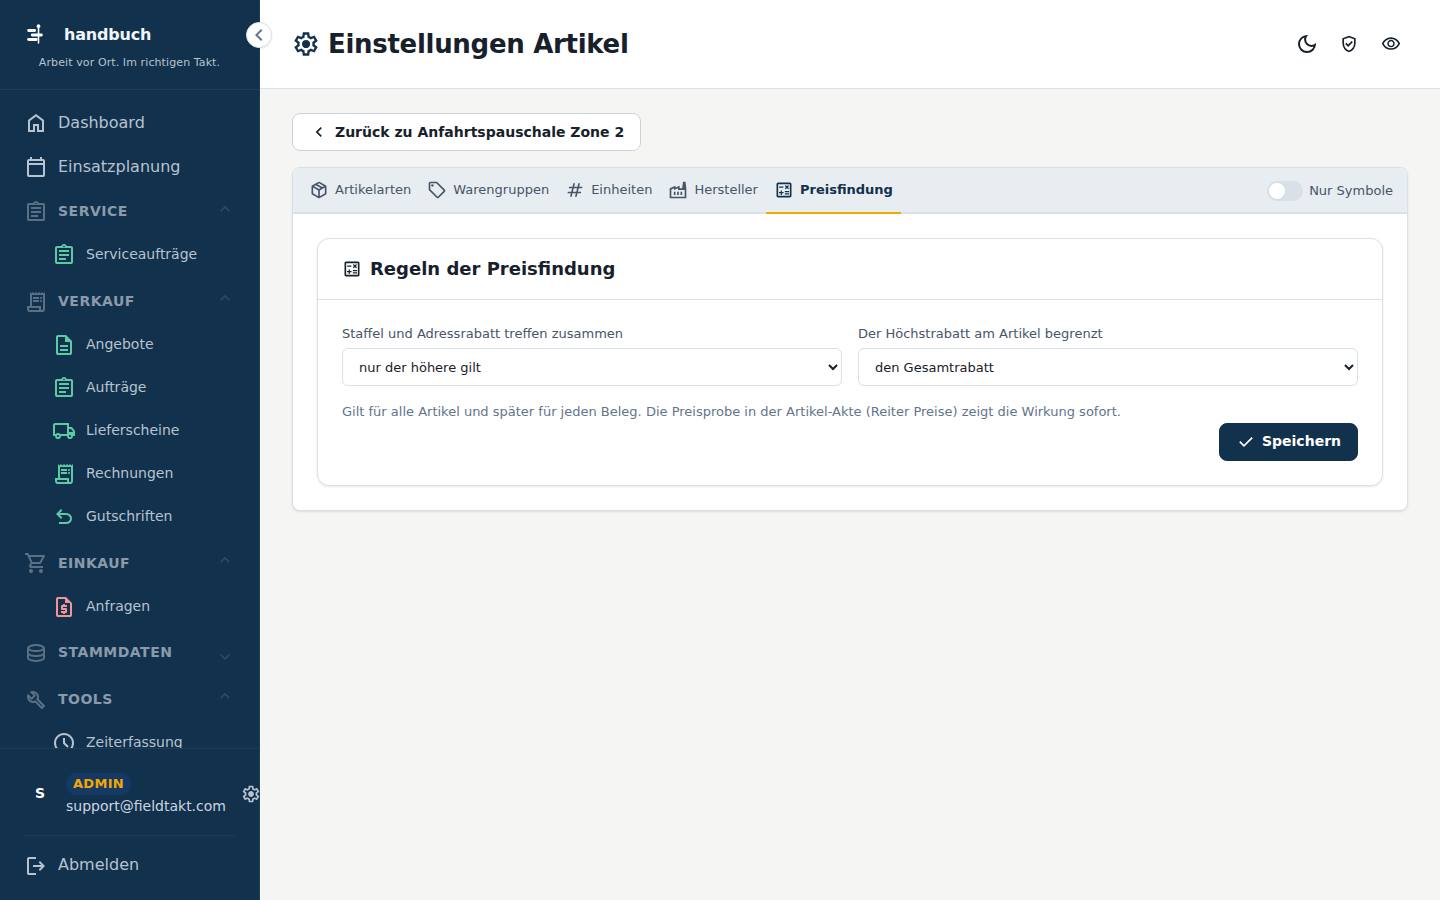Image resolution: width=1440 pixels, height=900 pixels.
Task: Switch to the Warengruppen tab
Action: tap(488, 190)
